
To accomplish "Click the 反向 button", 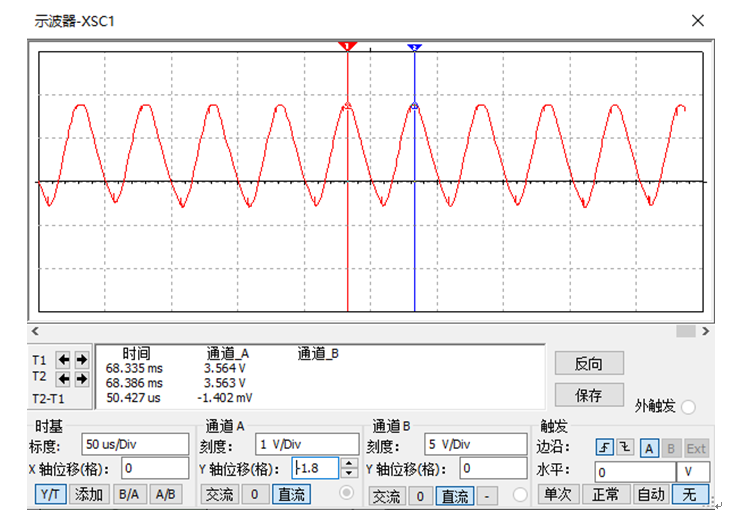I will (x=589, y=363).
